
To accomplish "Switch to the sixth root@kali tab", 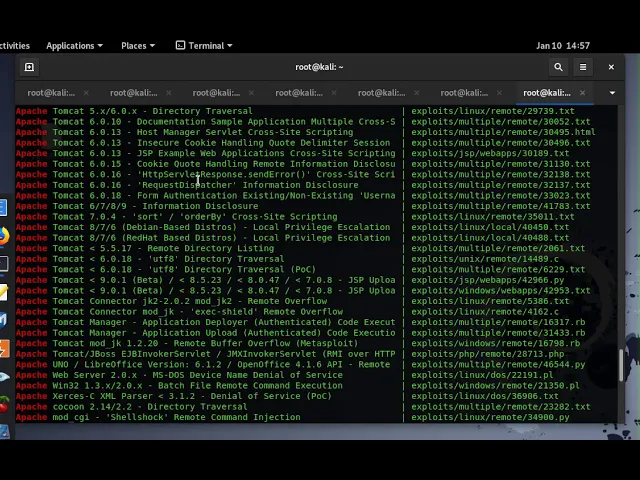I will pyautogui.click(x=464, y=93).
